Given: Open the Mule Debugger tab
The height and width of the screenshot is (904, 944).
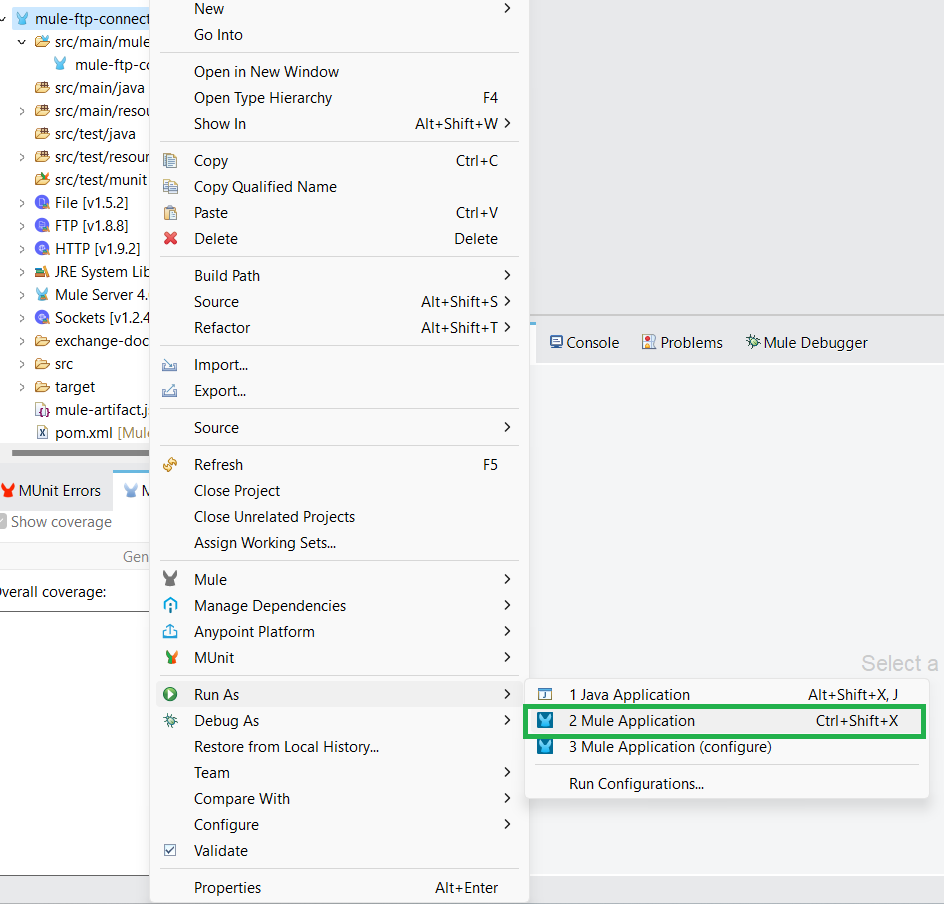Looking at the screenshot, I should (806, 343).
